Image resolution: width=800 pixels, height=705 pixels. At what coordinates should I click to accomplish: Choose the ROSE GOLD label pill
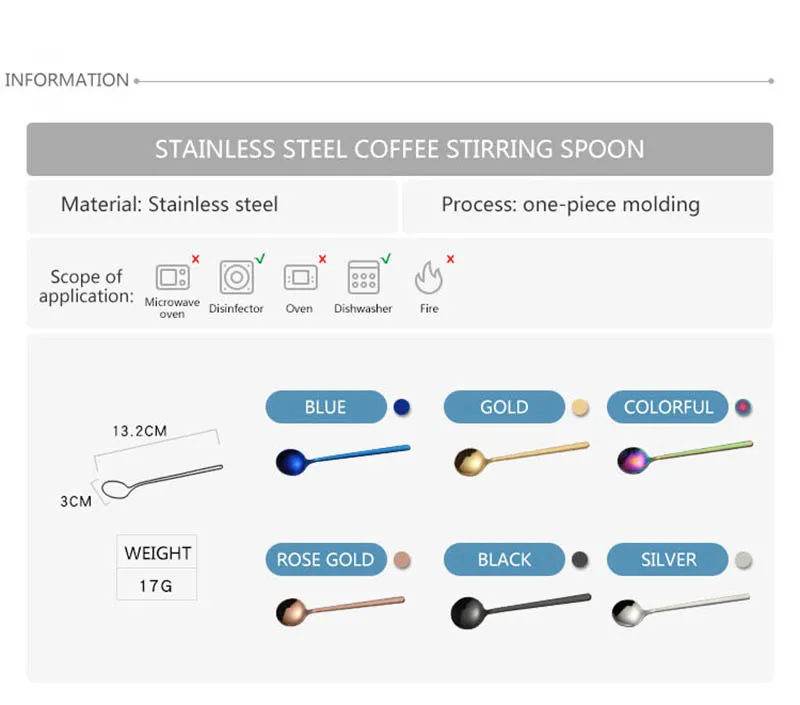[x=326, y=560]
